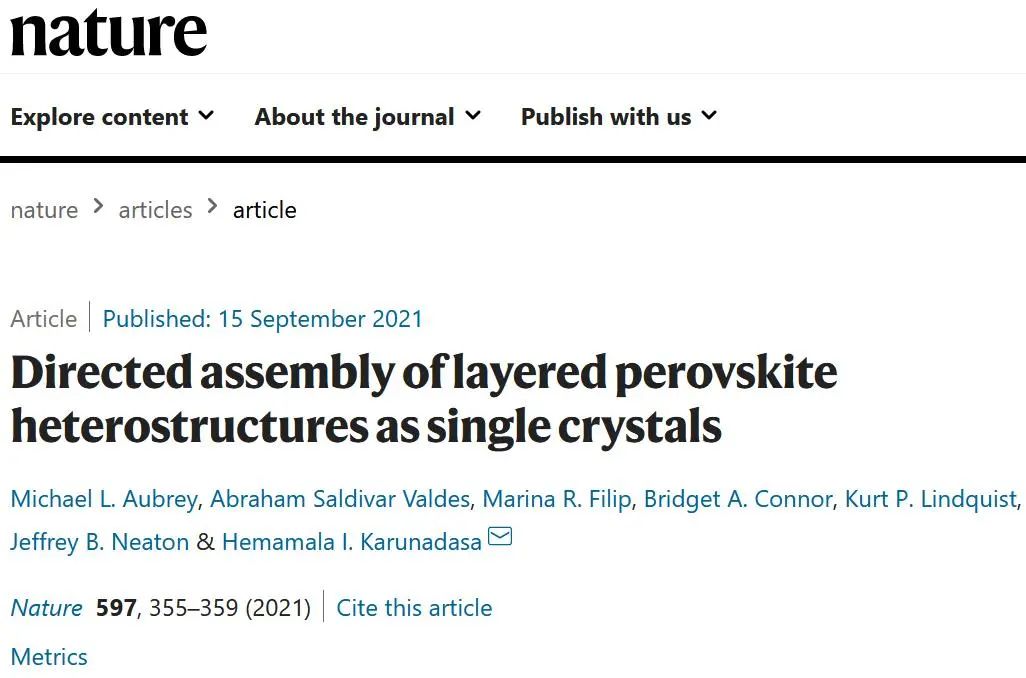
Task: Open author Michael L. Aubrey
Action: pos(104,499)
